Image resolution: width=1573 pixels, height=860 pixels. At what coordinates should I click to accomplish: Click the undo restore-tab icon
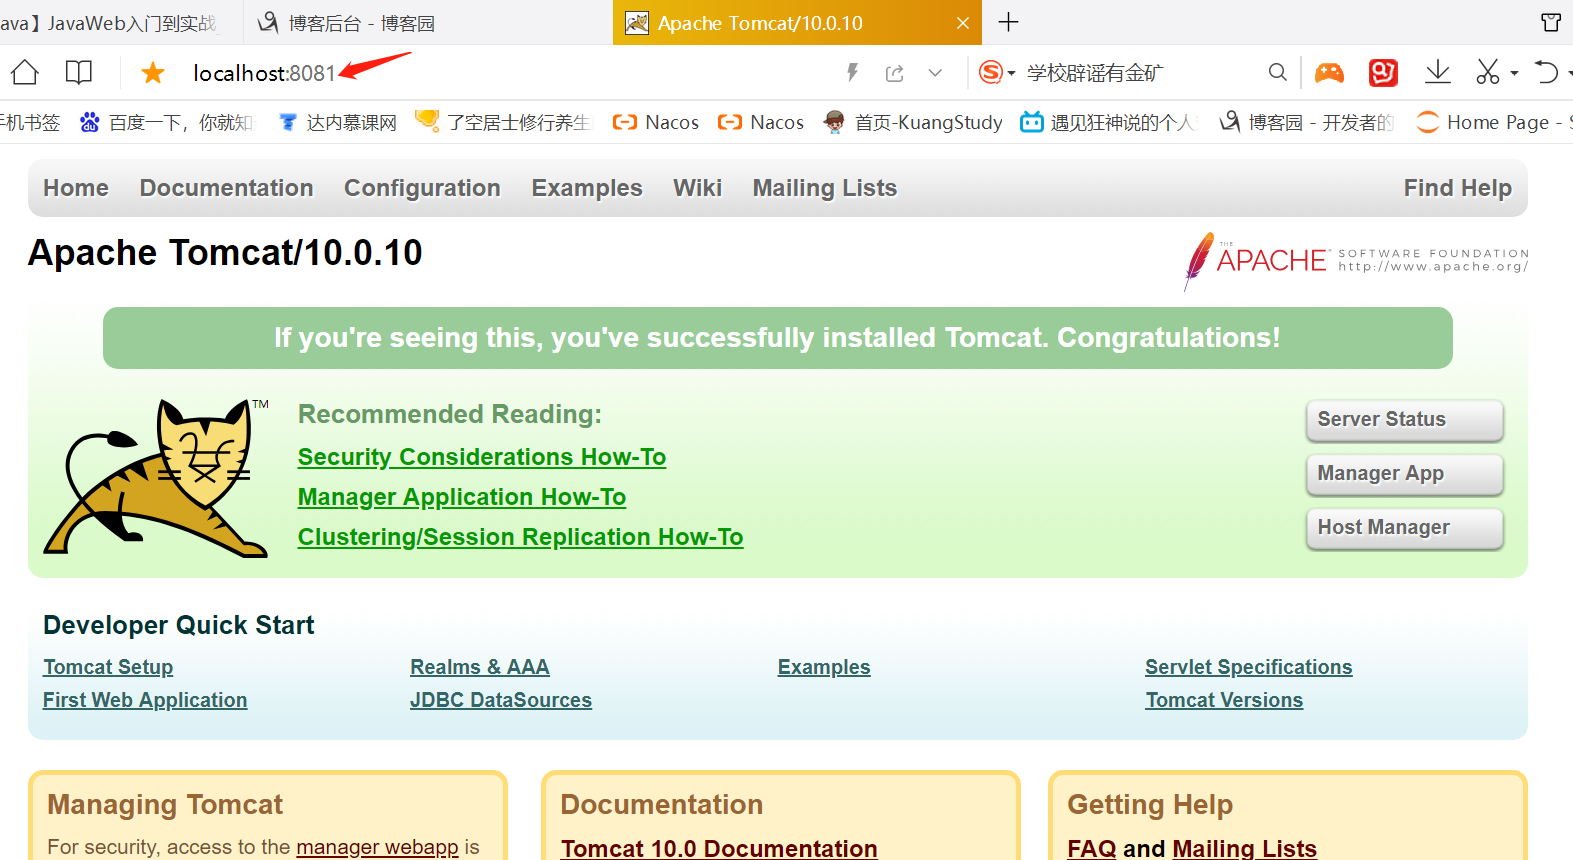(x=1547, y=72)
